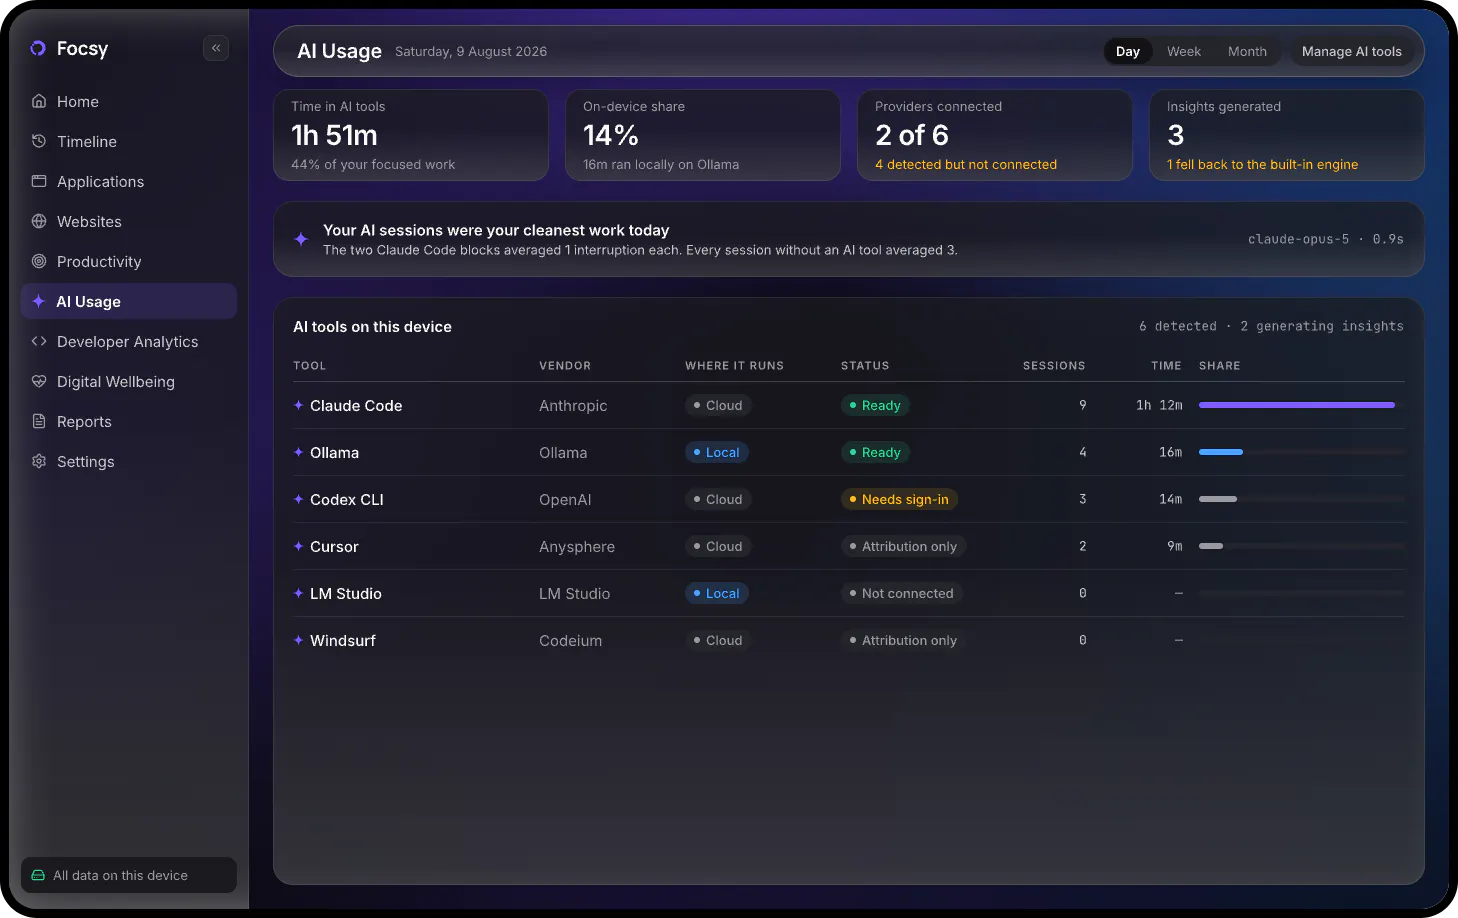
Task: Click the Productivity target icon
Action: click(39, 261)
